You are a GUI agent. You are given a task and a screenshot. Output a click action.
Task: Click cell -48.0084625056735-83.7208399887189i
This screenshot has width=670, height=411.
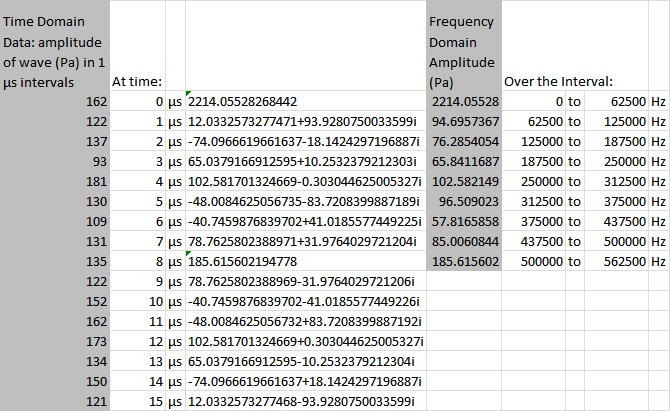[x=306, y=201]
